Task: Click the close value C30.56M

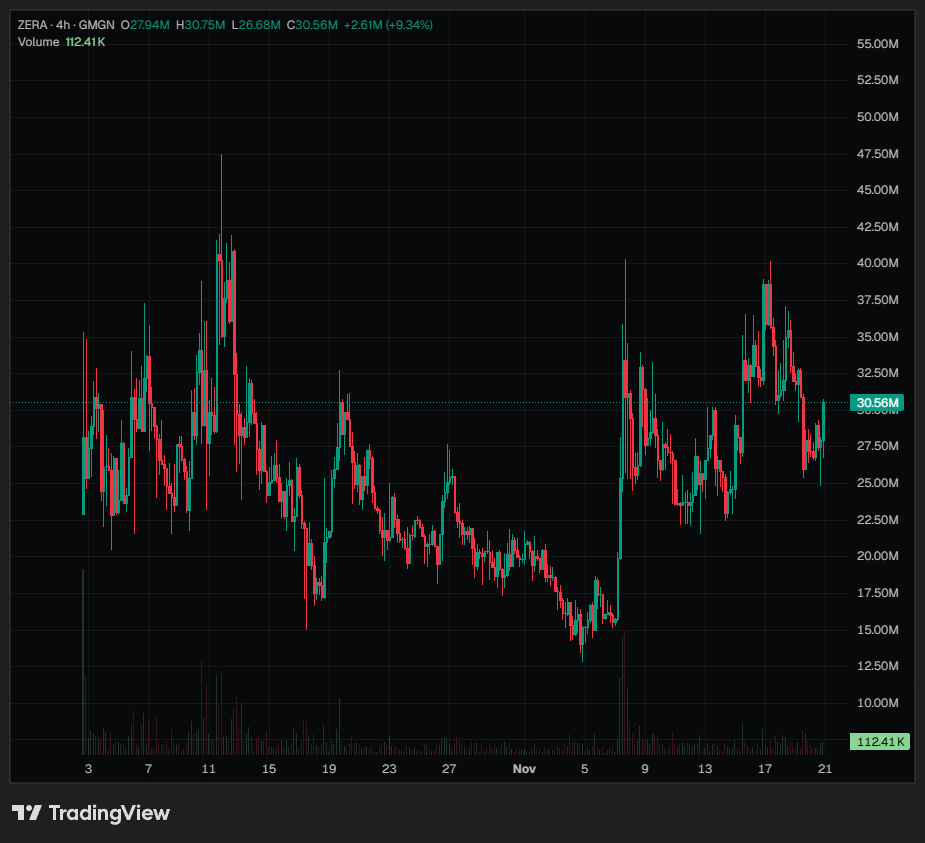Action: (x=312, y=25)
